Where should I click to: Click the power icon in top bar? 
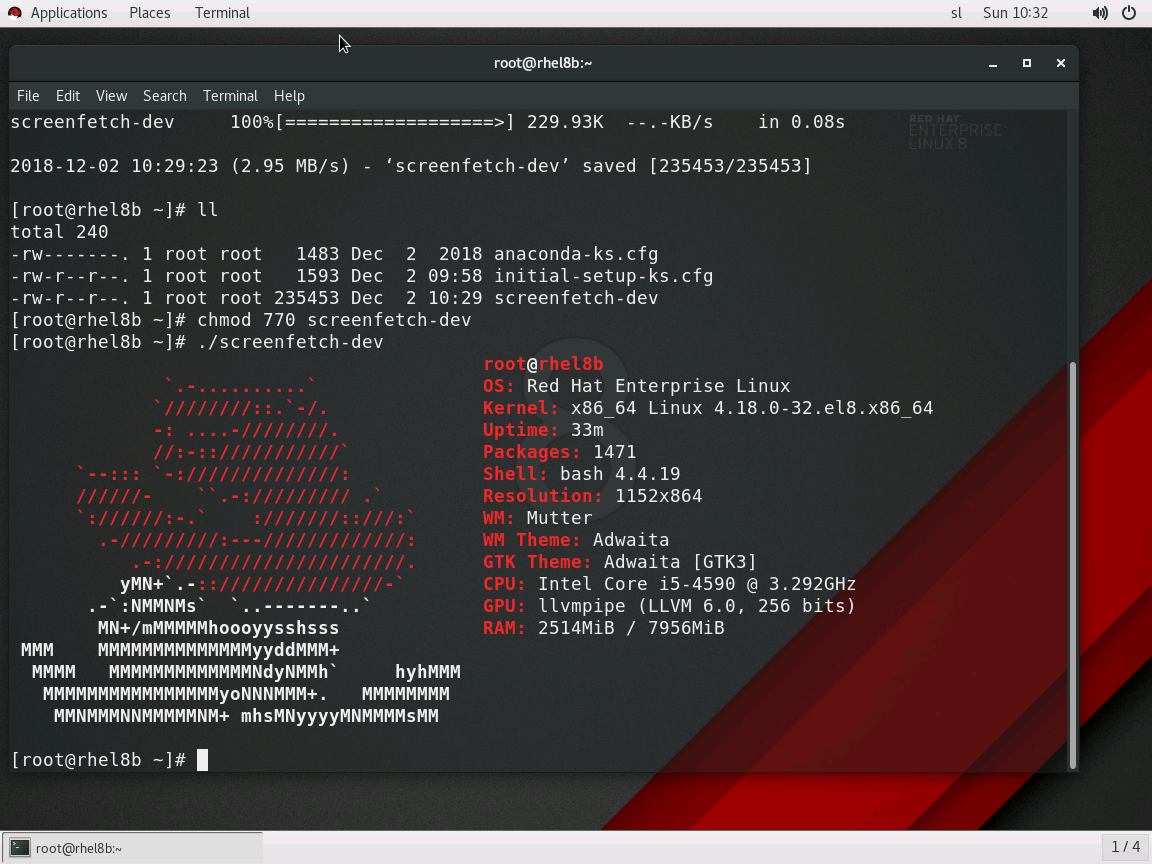tap(1129, 13)
